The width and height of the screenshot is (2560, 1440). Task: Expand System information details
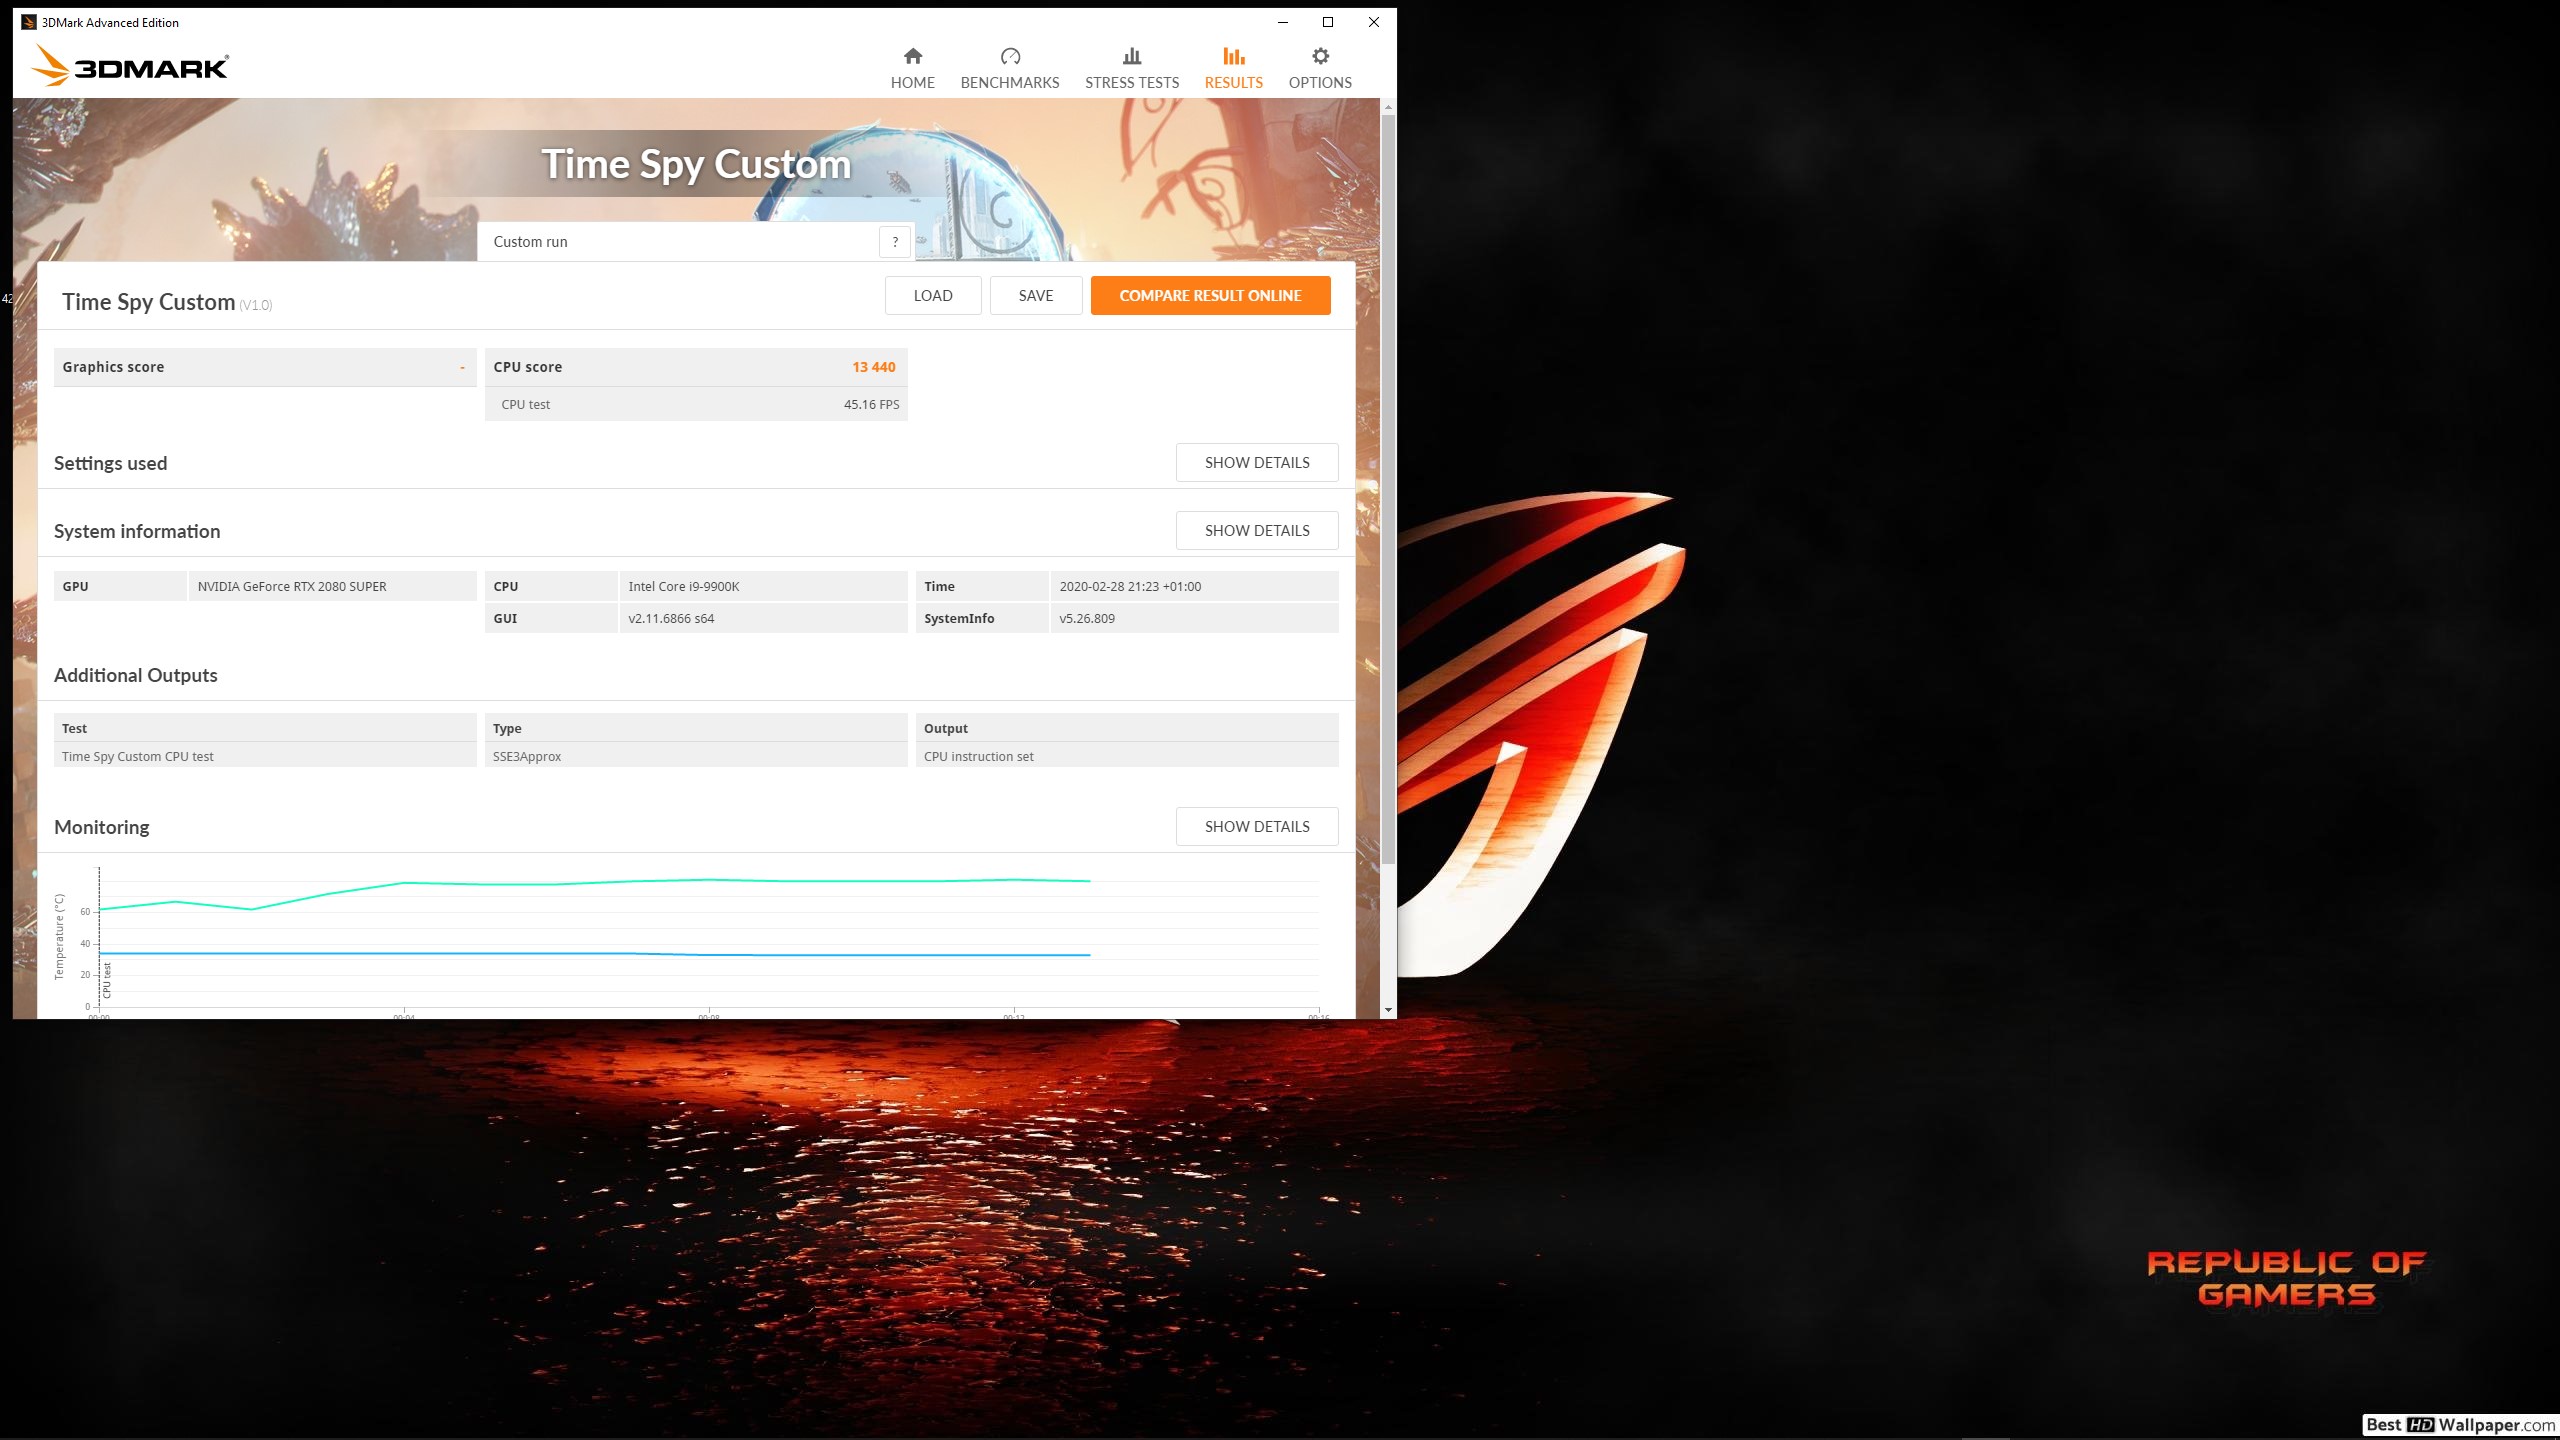click(1257, 530)
